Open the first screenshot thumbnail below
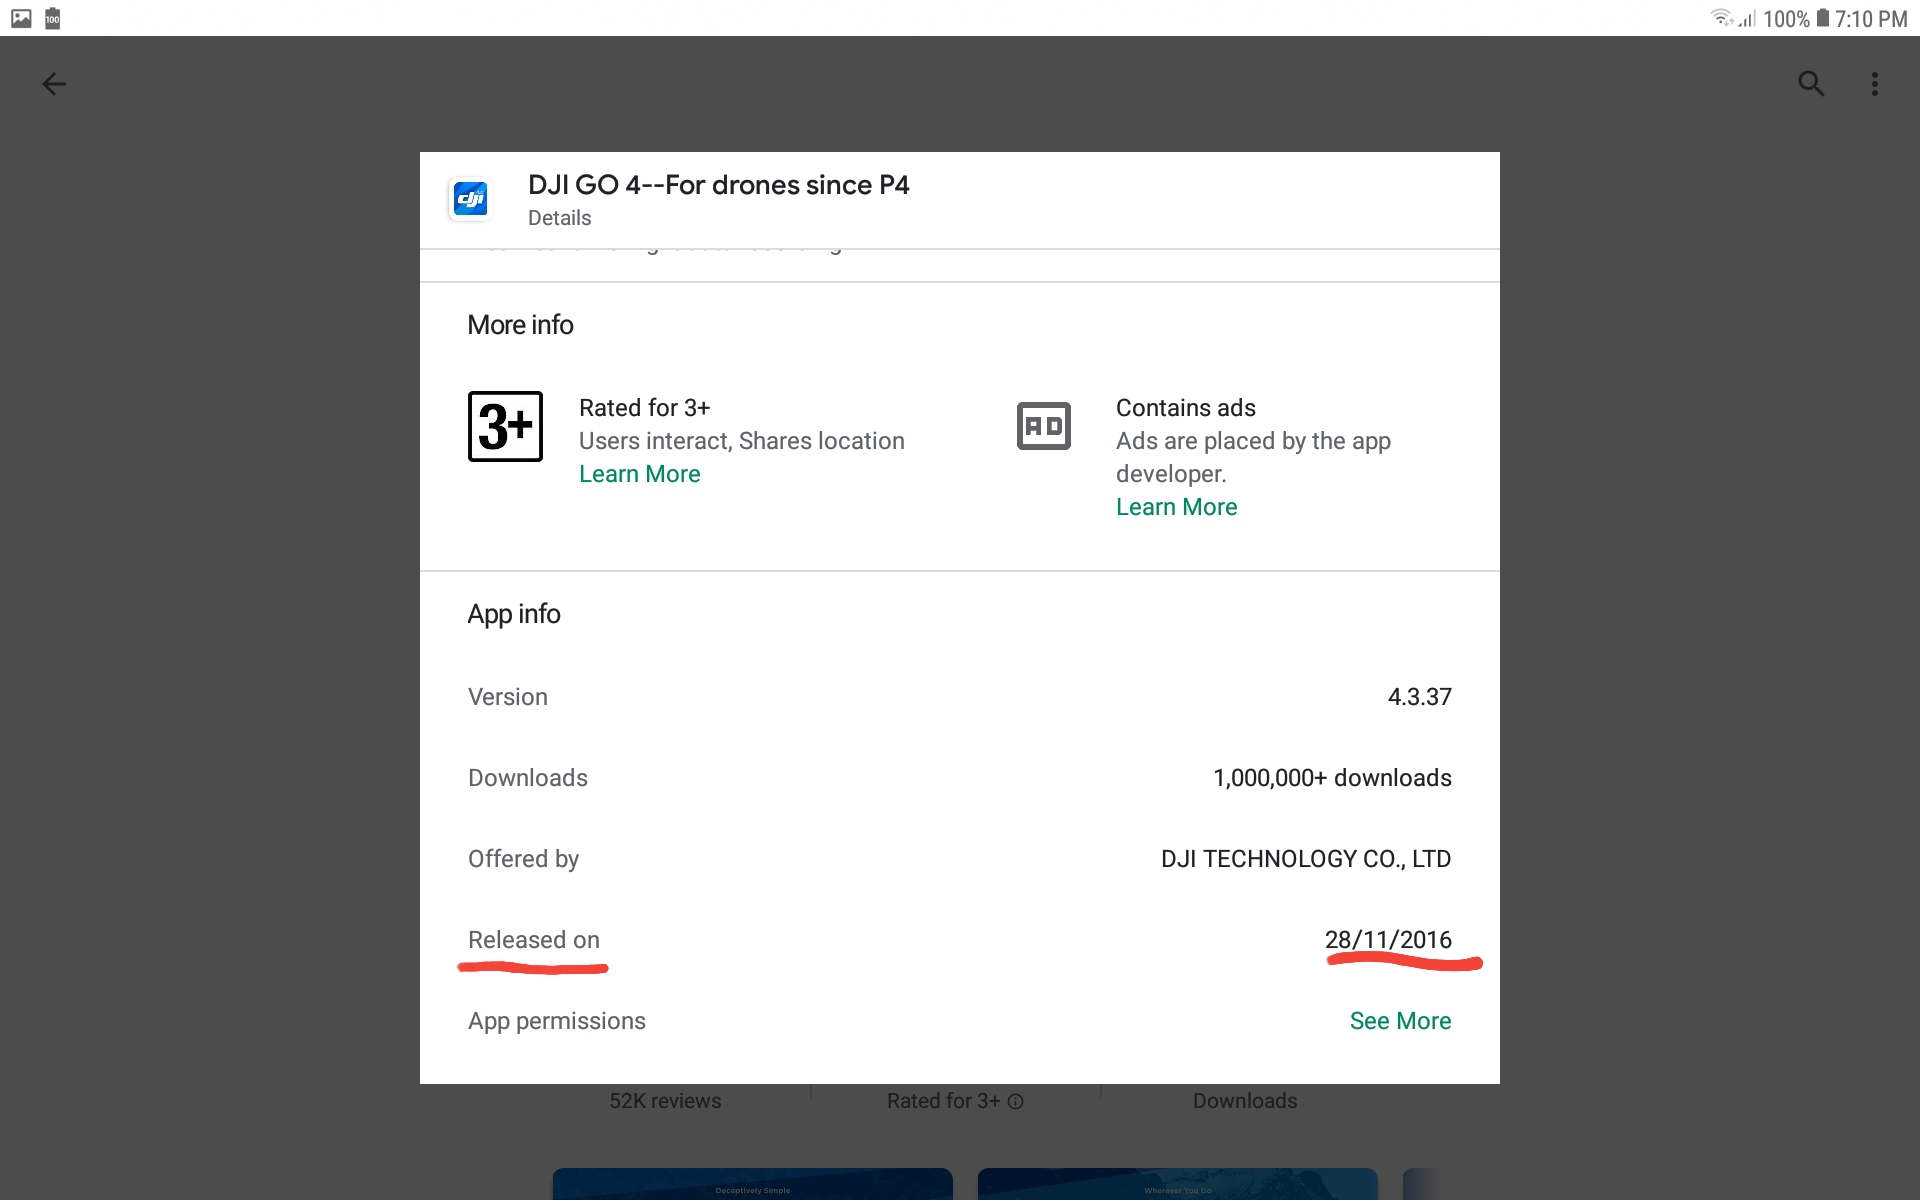 [753, 1184]
